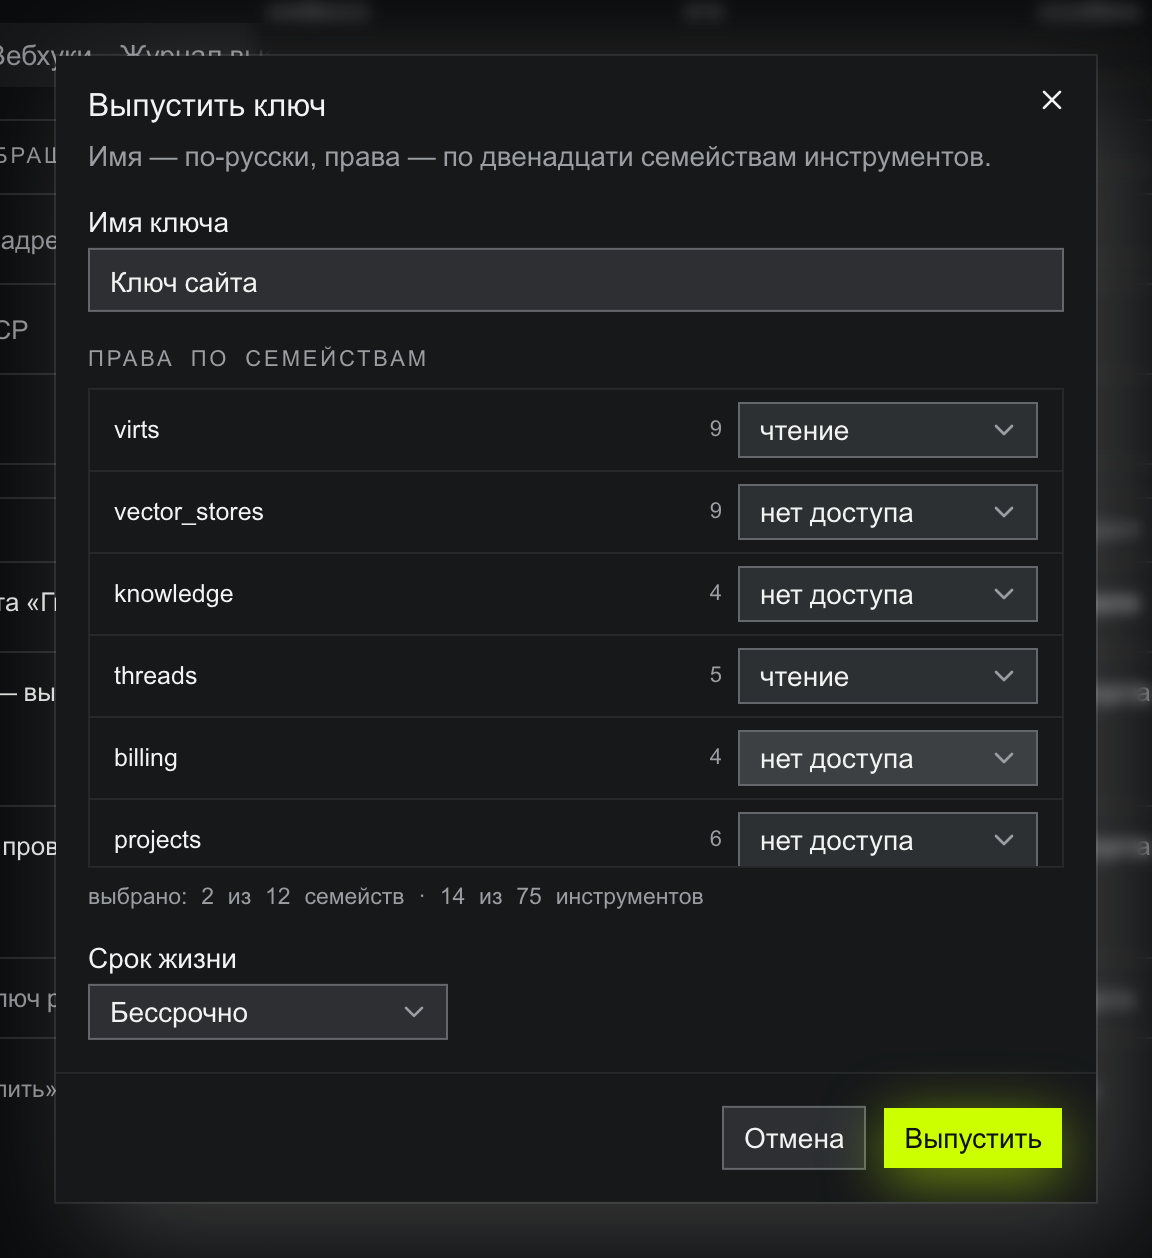Click the dialog subtitle about двенадцати семействам
1152x1258 pixels.
click(540, 157)
